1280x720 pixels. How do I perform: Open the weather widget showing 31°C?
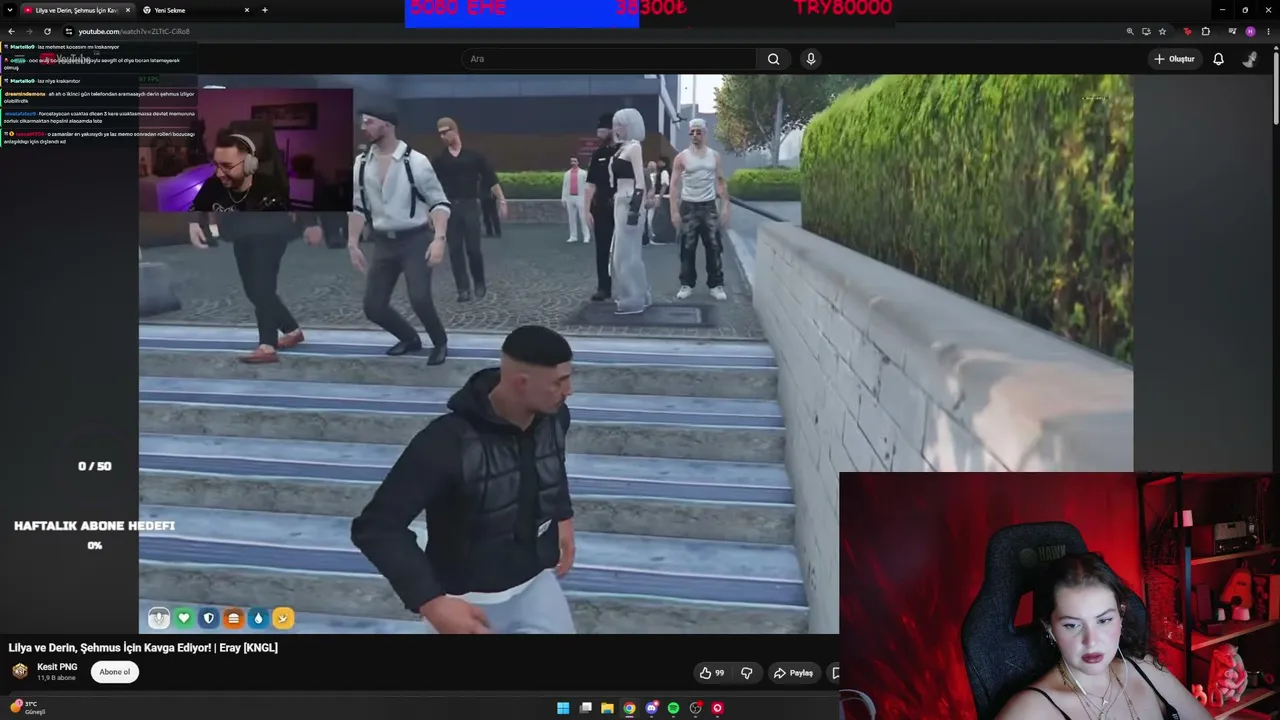27,708
